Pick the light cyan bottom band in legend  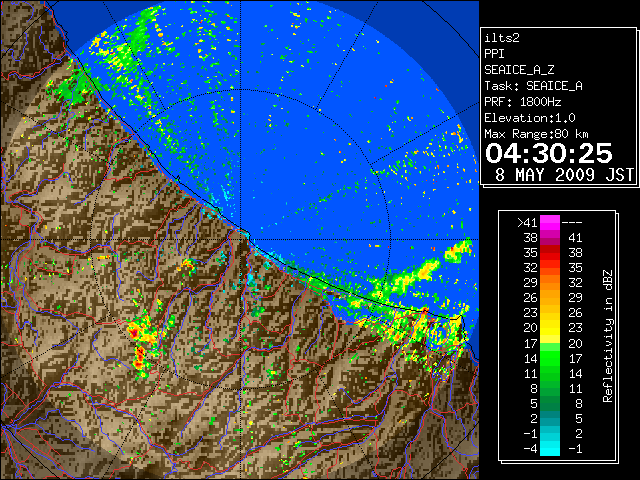[550, 448]
